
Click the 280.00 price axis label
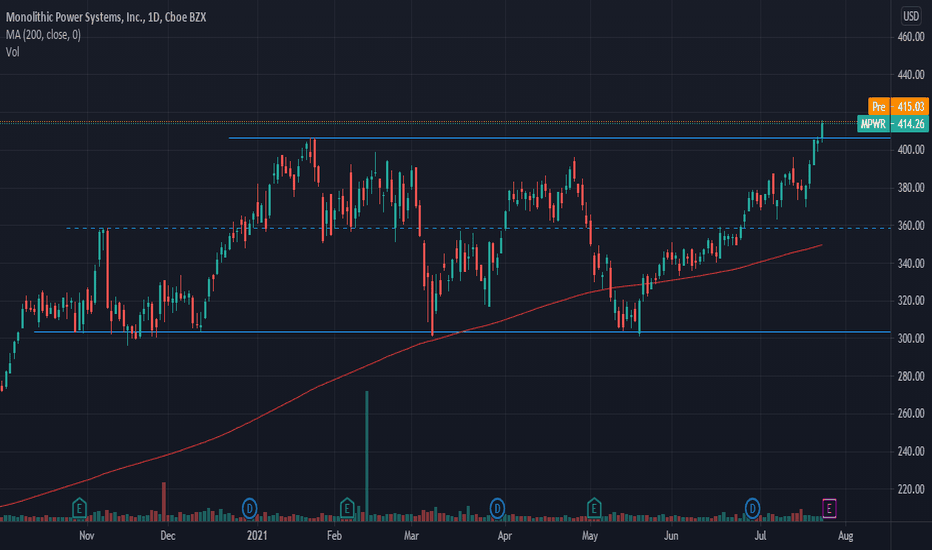click(x=911, y=376)
